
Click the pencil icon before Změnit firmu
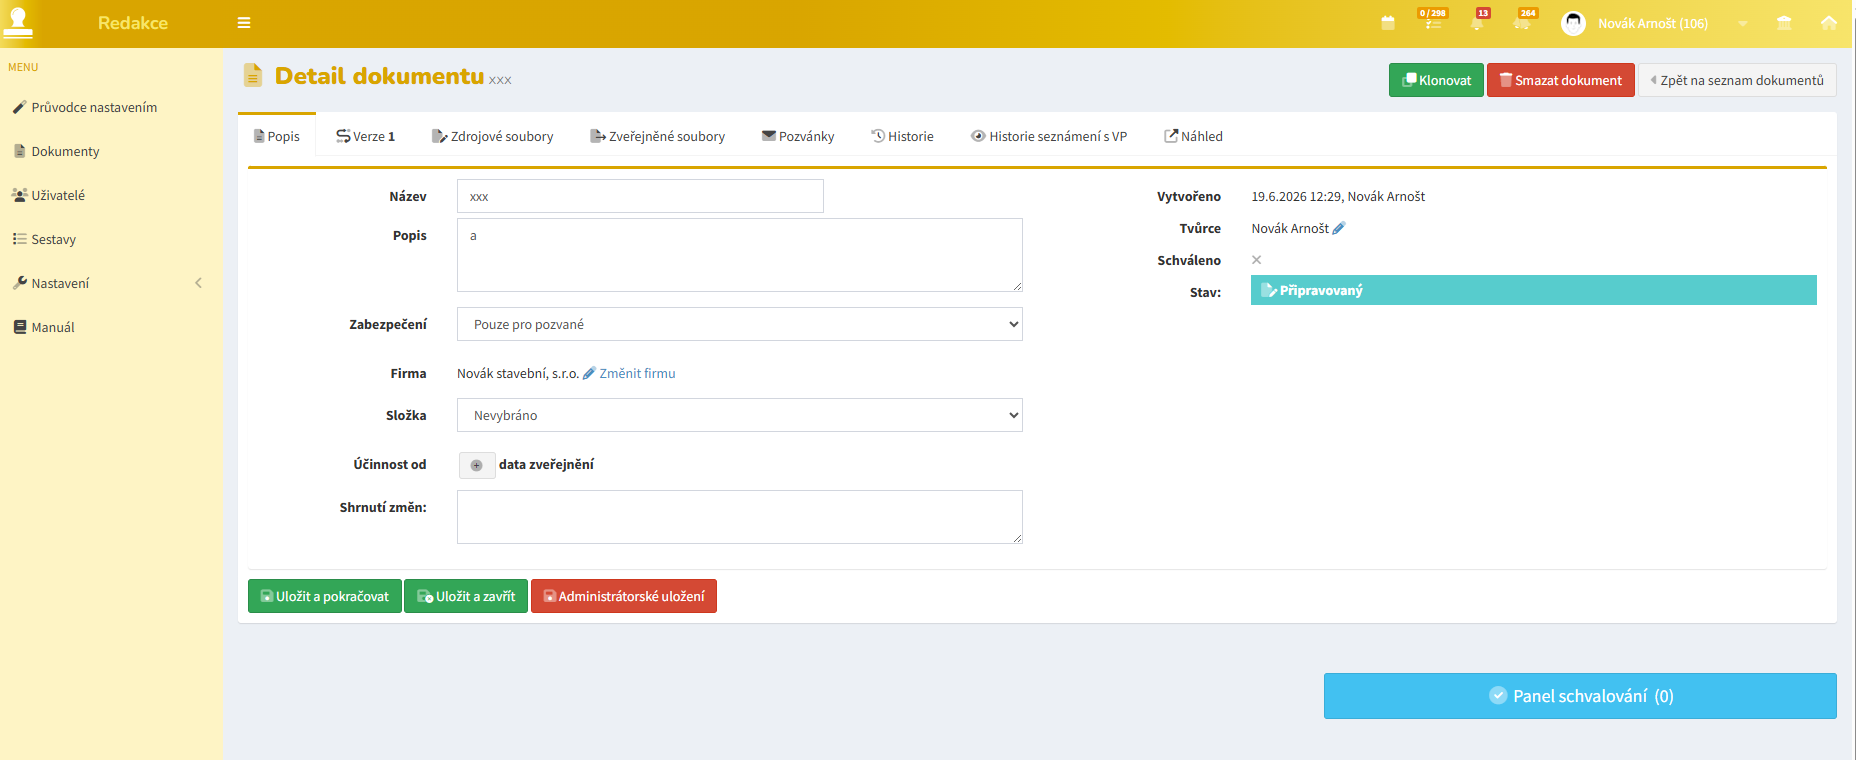coord(589,373)
